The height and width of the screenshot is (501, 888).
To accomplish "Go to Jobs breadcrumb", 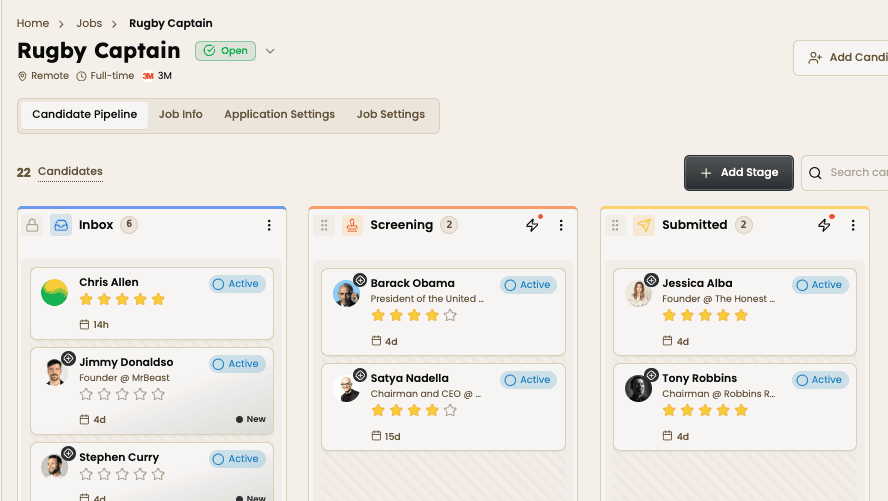I will click(x=89, y=23).
